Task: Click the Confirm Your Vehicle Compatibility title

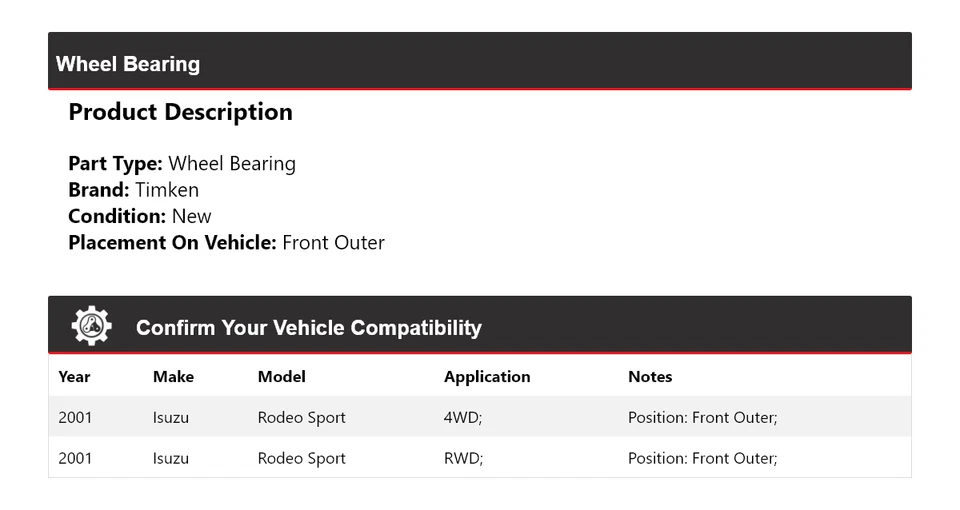Action: tap(308, 328)
